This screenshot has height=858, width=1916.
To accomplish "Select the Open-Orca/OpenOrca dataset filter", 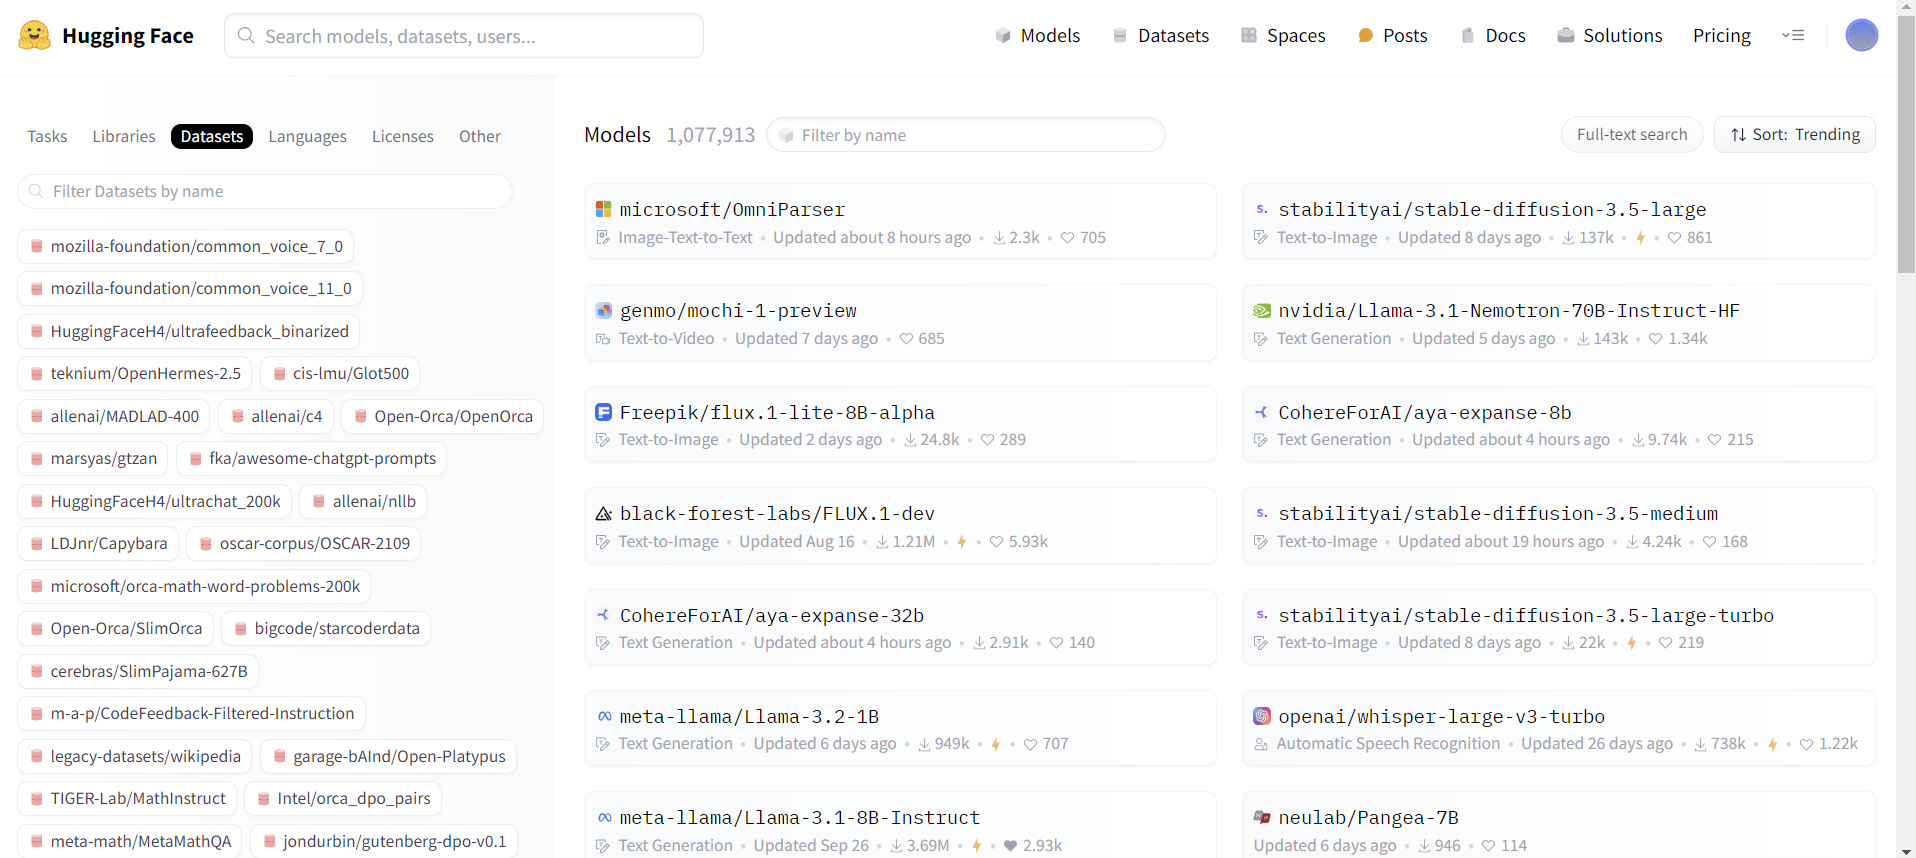I will coord(442,416).
